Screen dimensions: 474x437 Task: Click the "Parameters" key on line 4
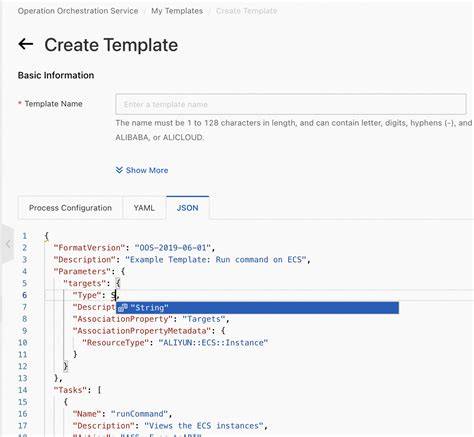82,272
